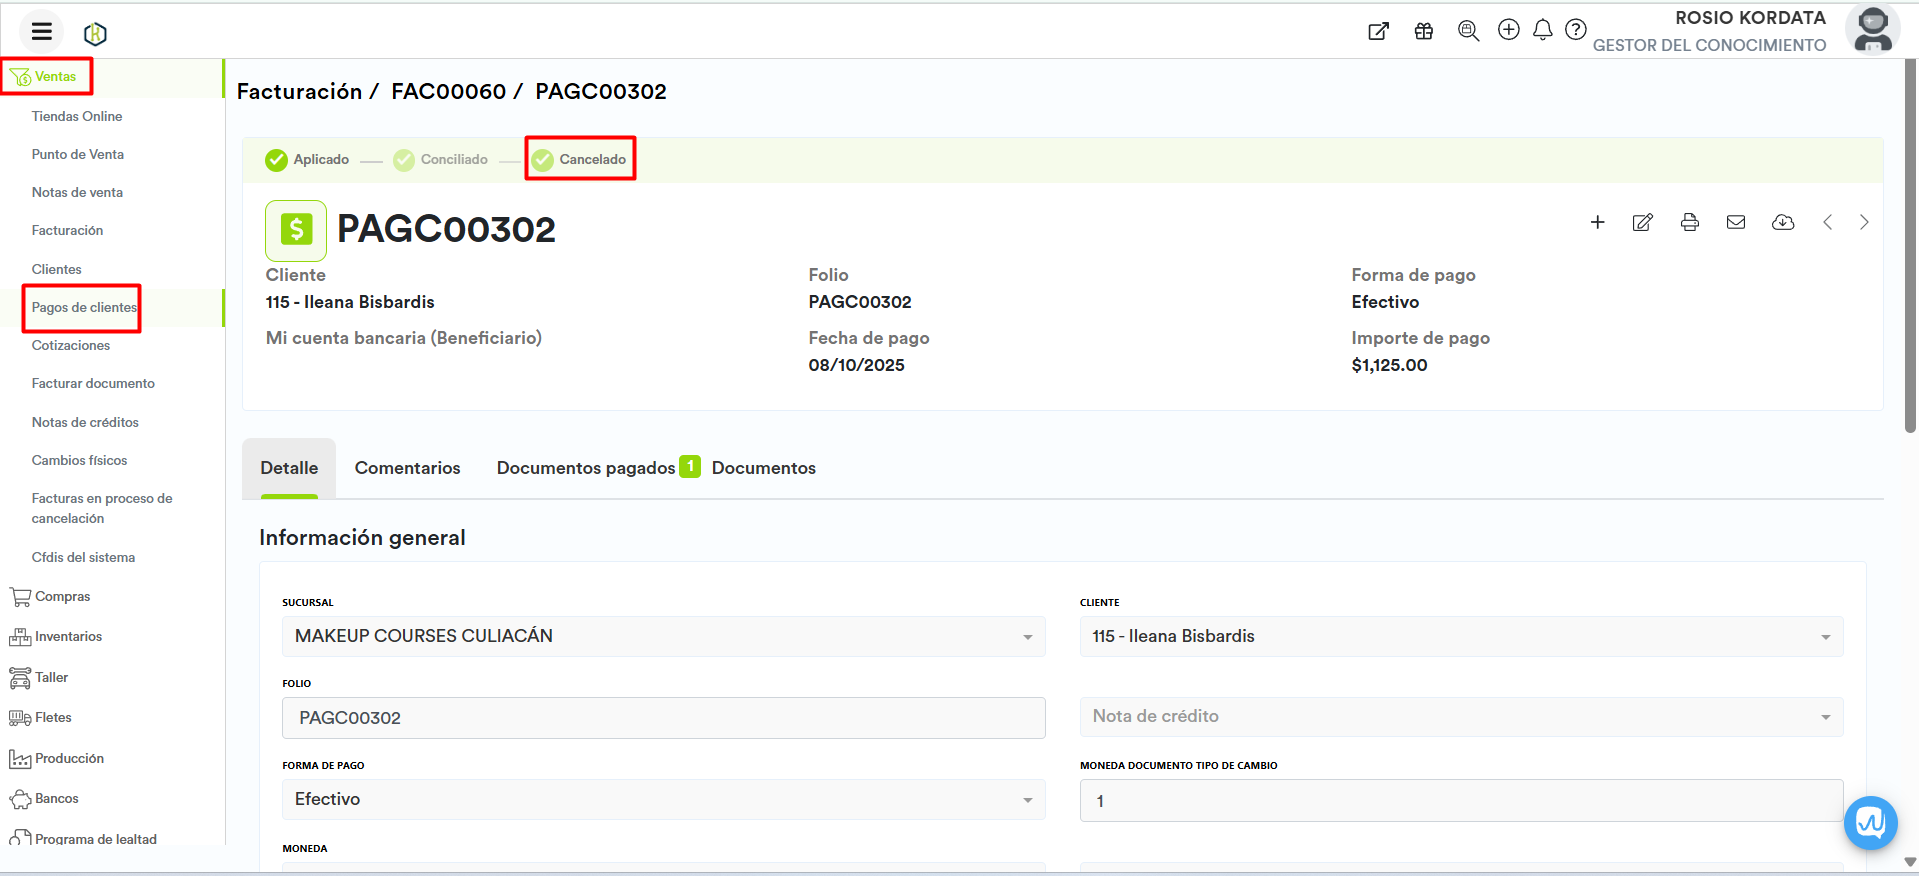Go to next record arrow
This screenshot has height=876, width=1919.
point(1863,222)
